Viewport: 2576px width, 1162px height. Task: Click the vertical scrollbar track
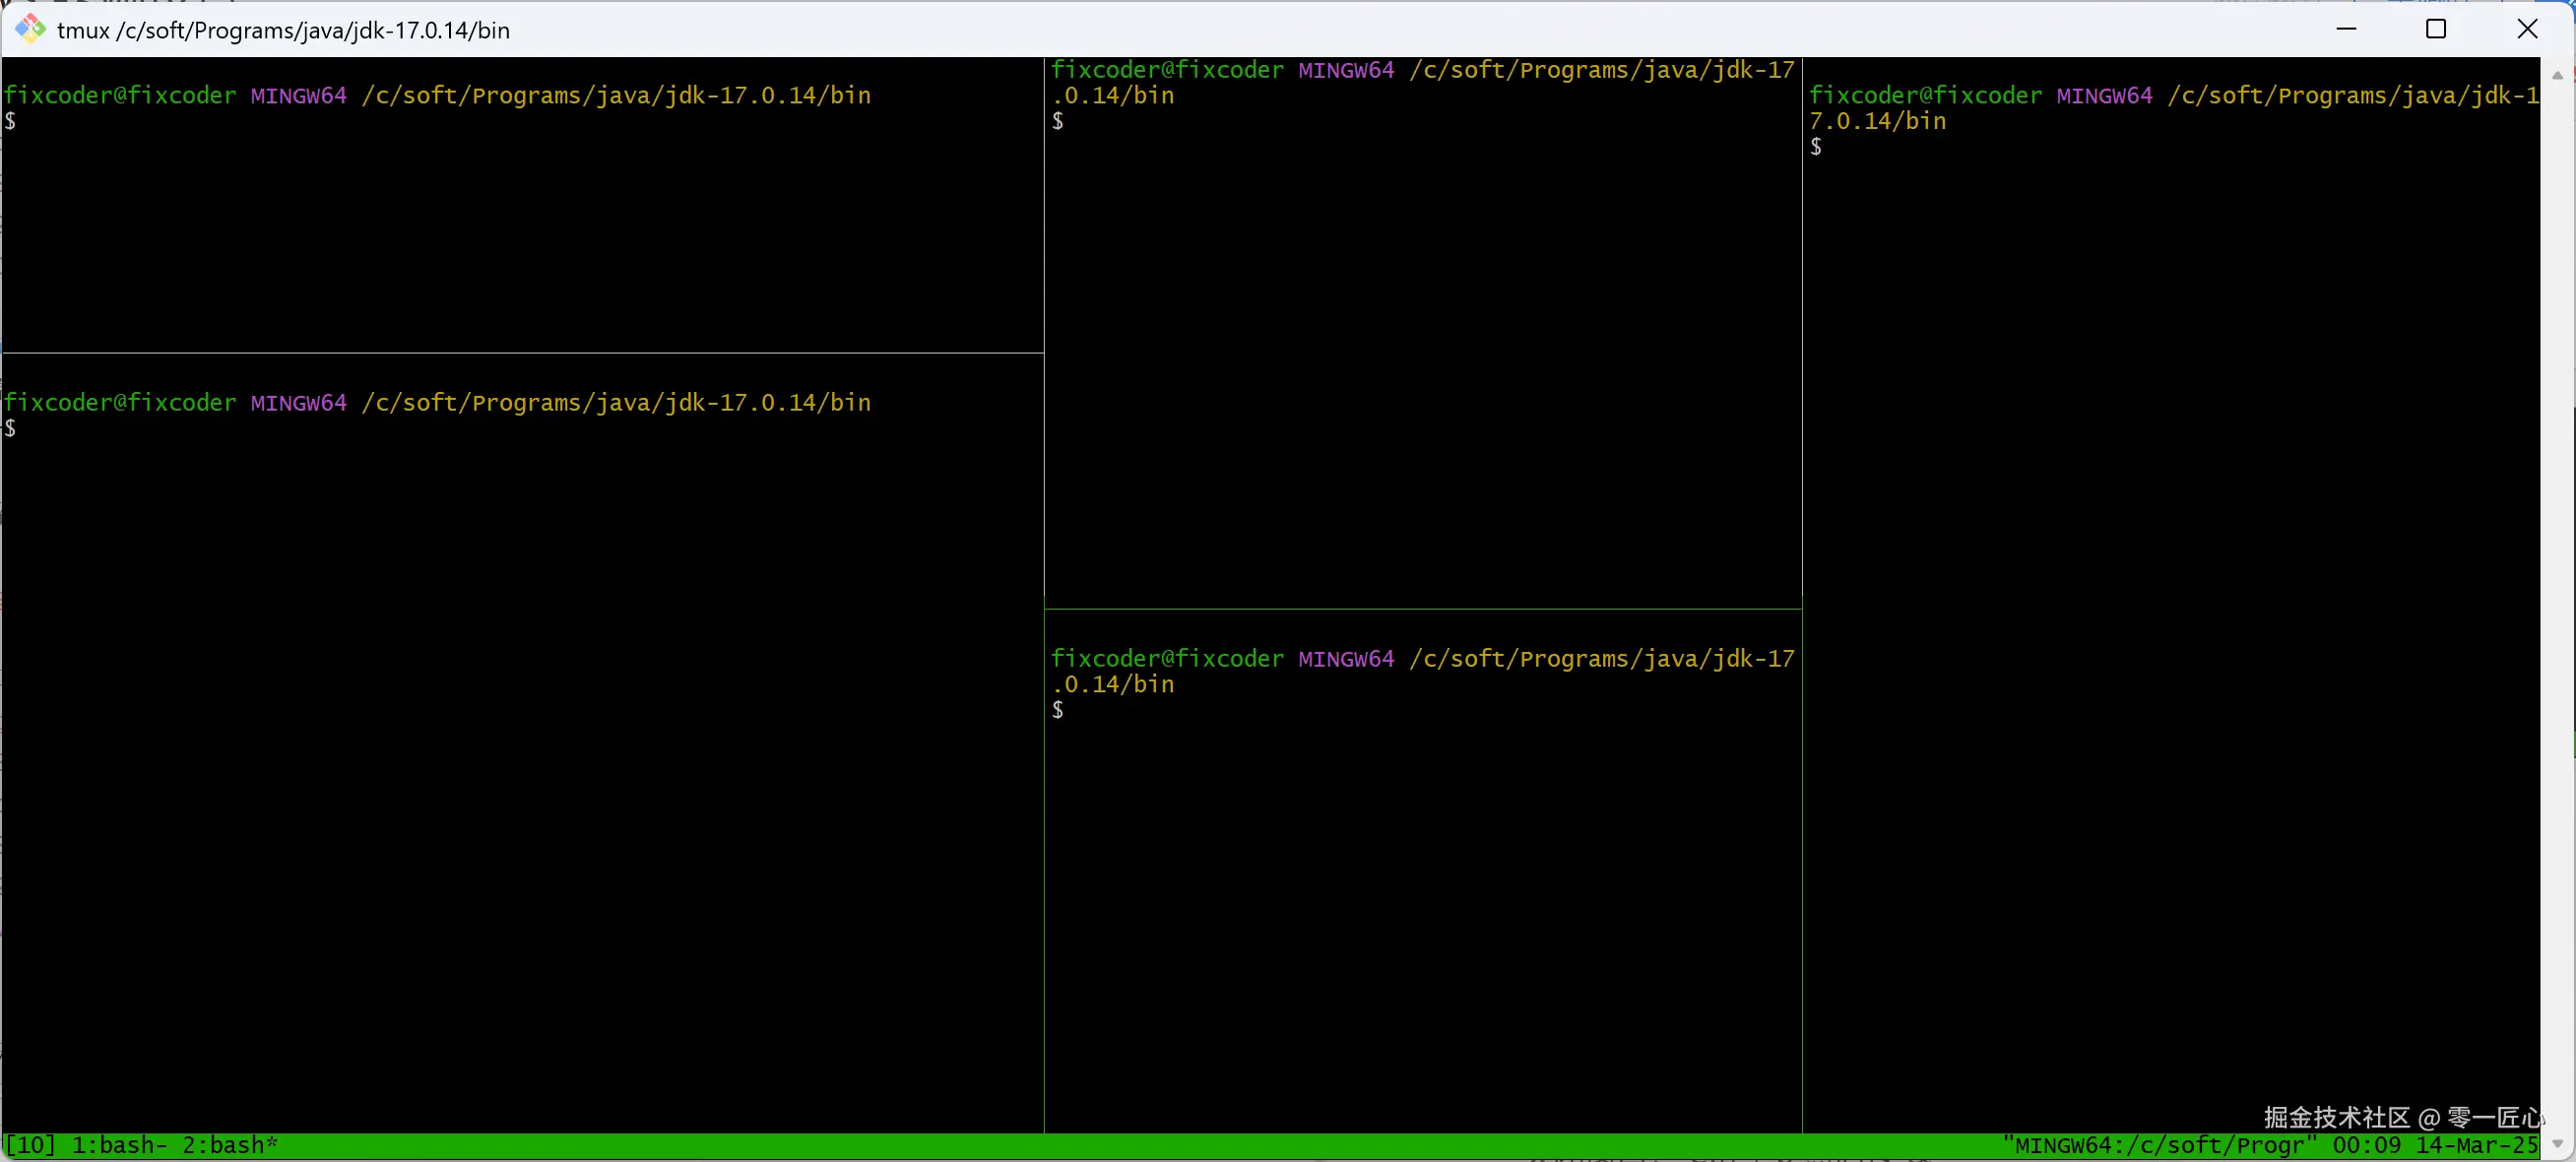pyautogui.click(x=2558, y=600)
